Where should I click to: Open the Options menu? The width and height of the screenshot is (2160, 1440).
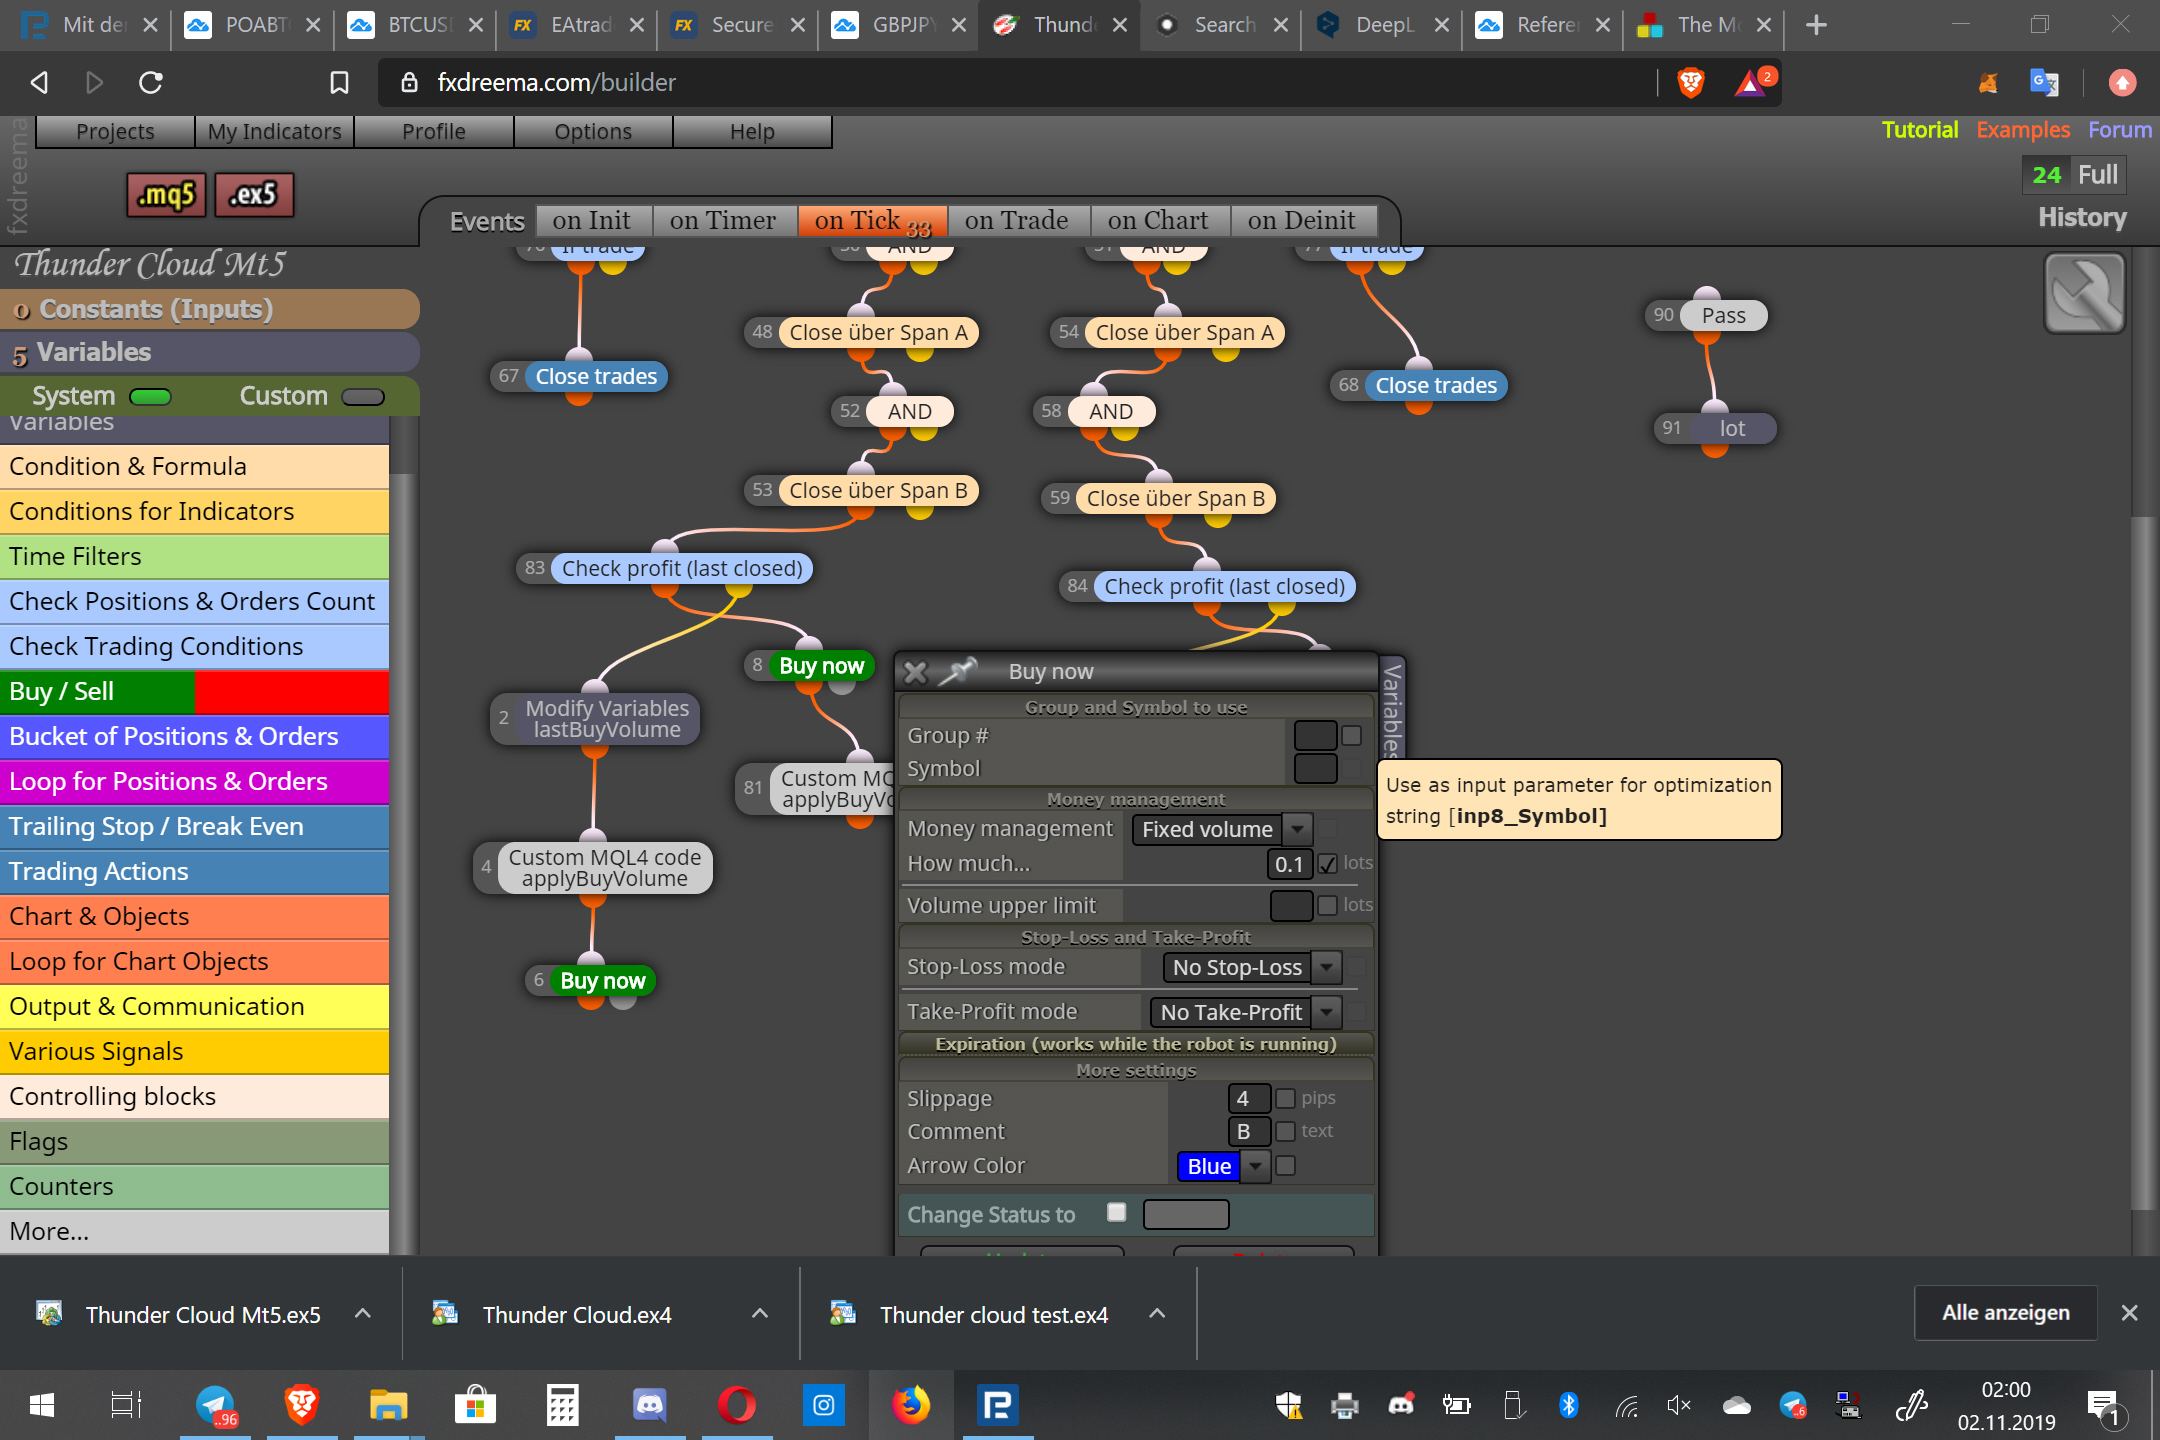point(593,132)
